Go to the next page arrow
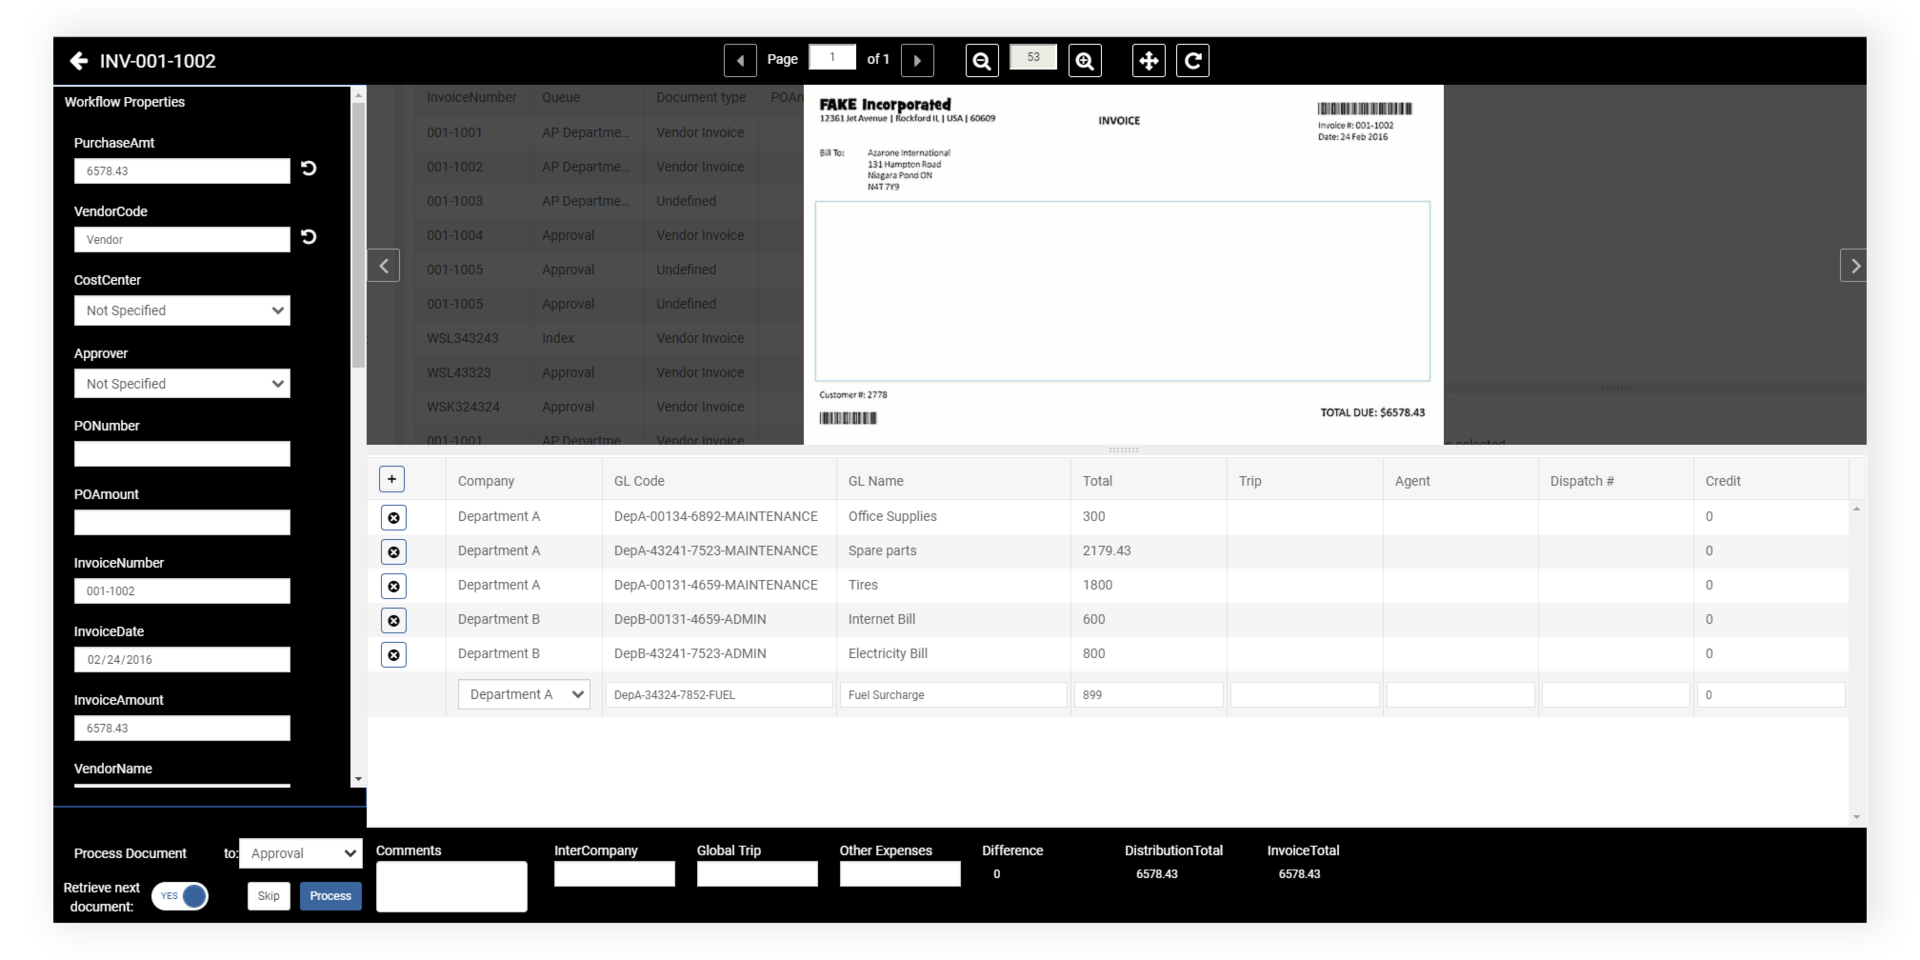Image resolution: width=1920 pixels, height=960 pixels. pos(917,60)
